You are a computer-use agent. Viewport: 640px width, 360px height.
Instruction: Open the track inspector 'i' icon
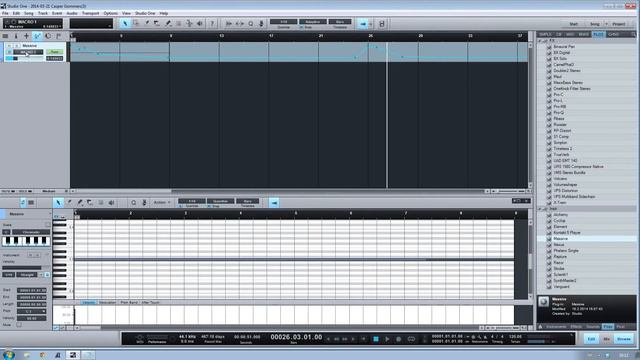16,36
